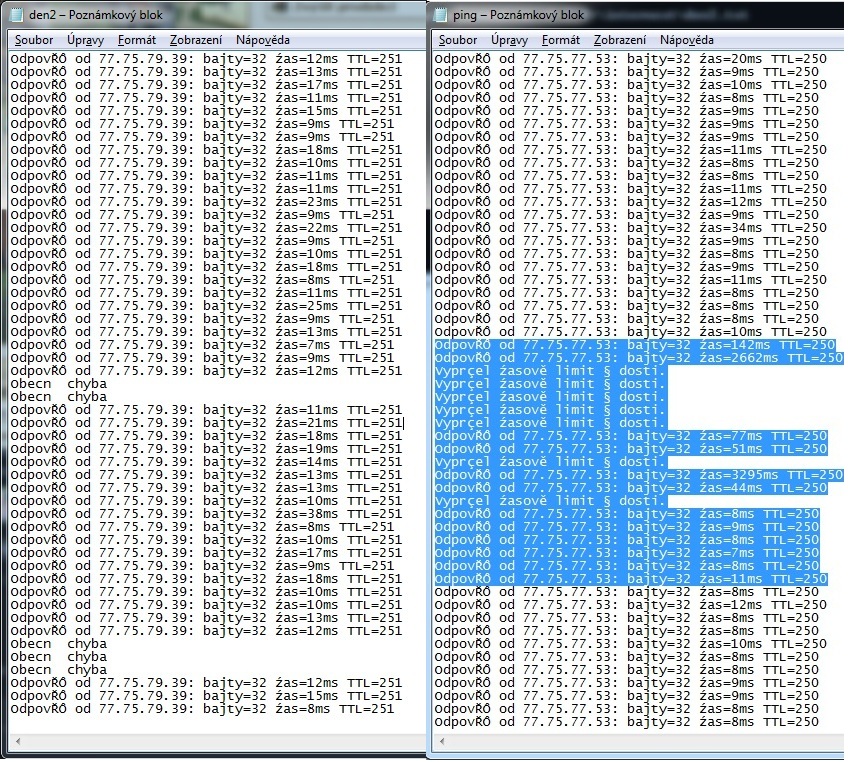Screen dimensions: 848x762
Task: Open the Úpravy menu in ping window
Action: (x=509, y=40)
